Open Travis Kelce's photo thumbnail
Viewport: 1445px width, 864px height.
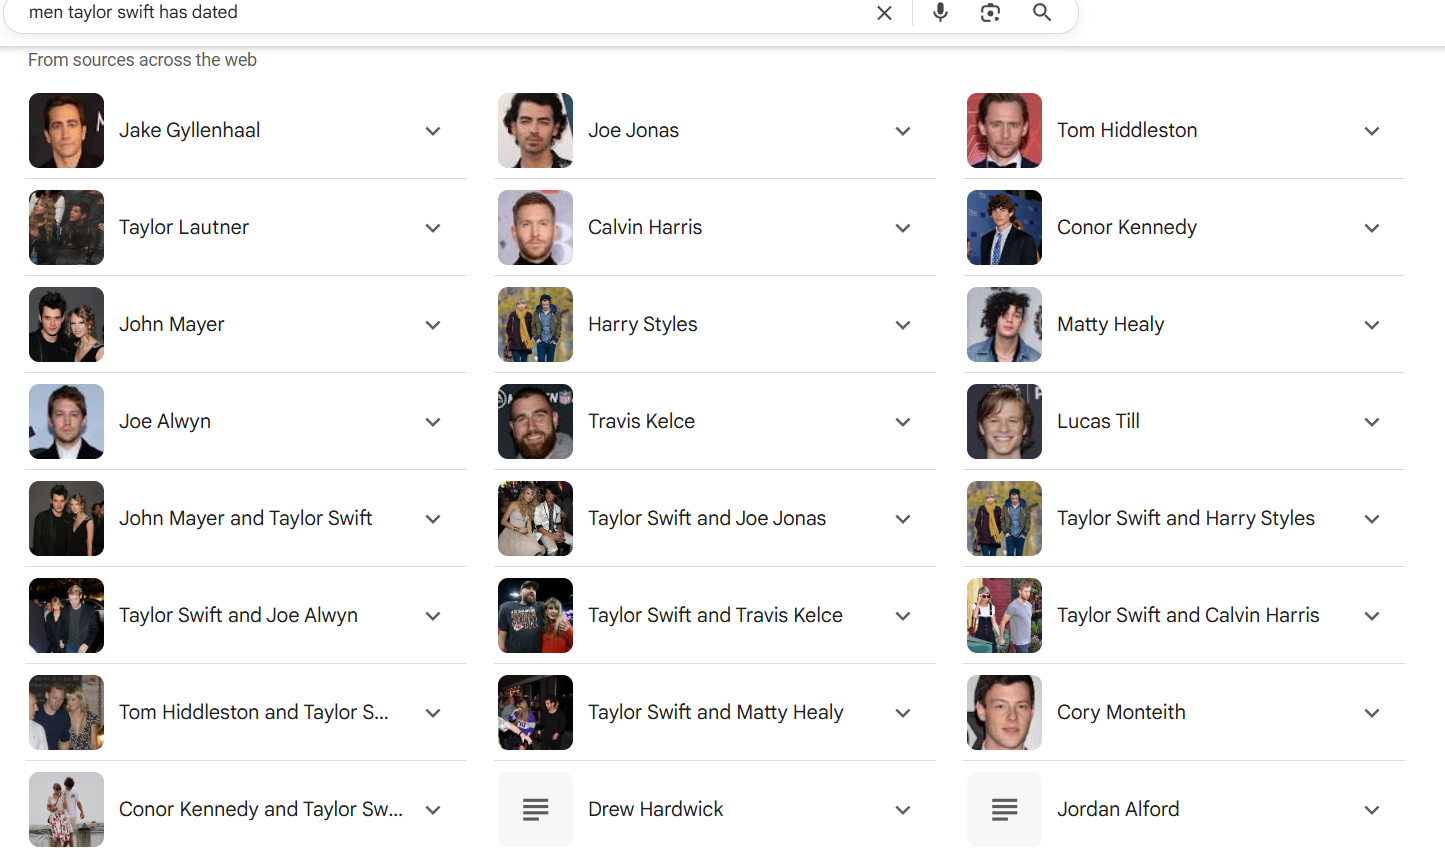click(535, 421)
